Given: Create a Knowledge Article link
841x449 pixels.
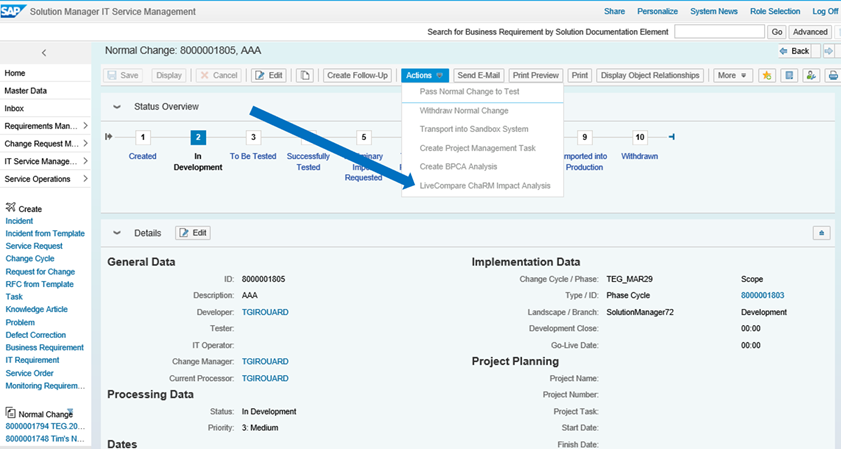Looking at the screenshot, I should pyautogui.click(x=36, y=309).
